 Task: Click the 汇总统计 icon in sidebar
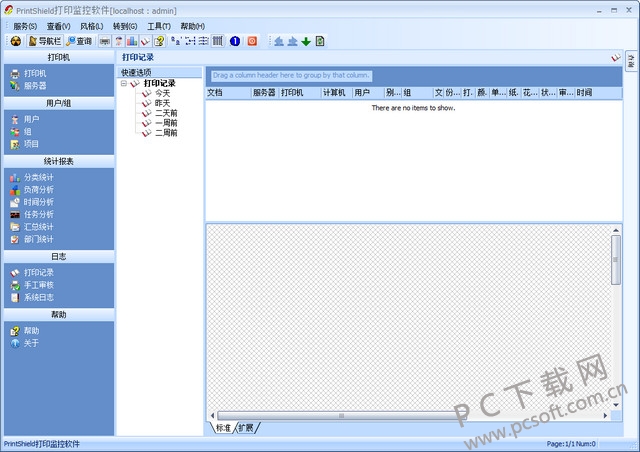(x=15, y=227)
